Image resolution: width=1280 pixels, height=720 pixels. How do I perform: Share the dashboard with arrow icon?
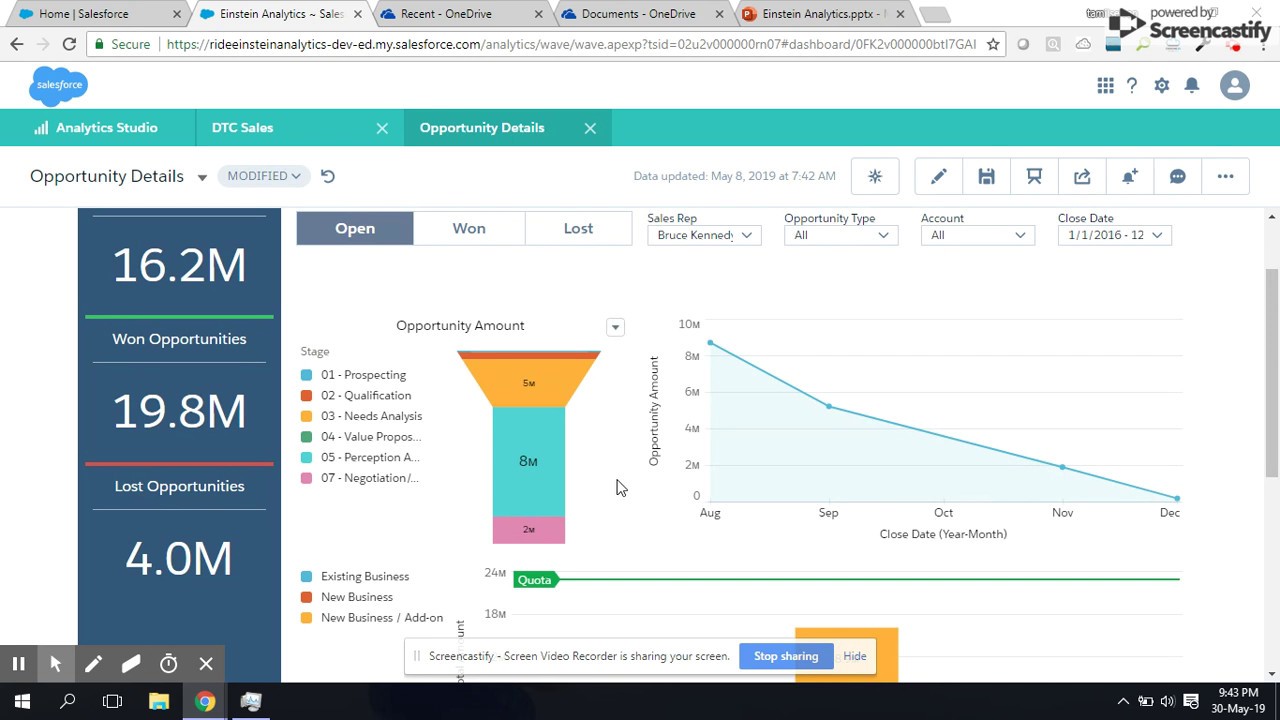(x=1082, y=176)
